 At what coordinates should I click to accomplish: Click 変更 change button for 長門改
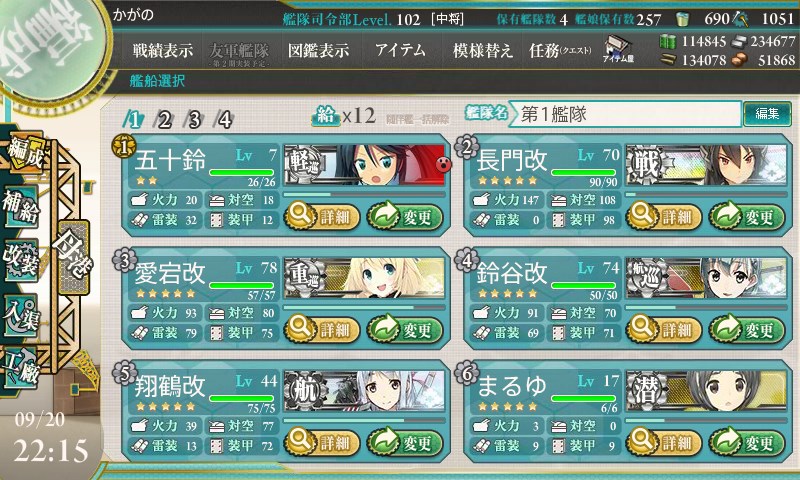tap(746, 217)
